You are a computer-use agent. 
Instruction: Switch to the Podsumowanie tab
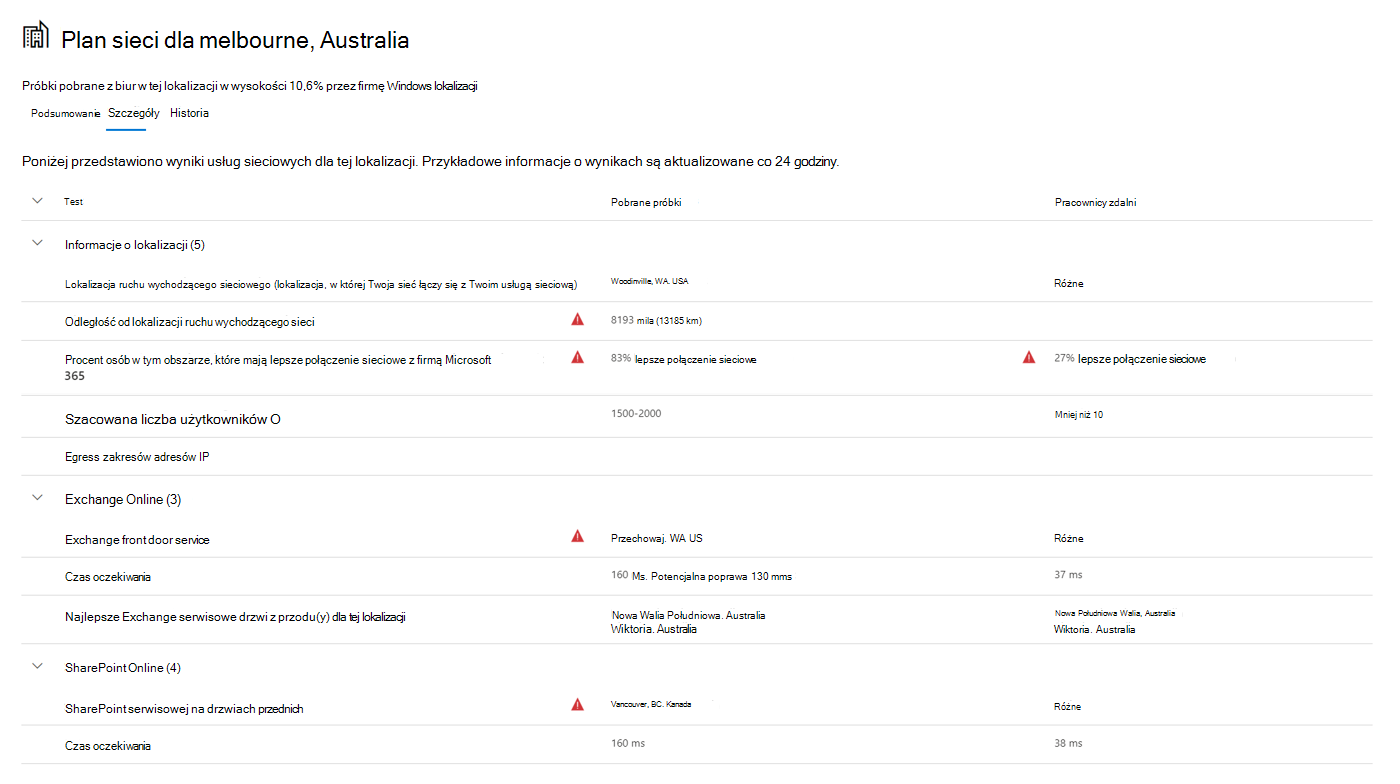(66, 113)
